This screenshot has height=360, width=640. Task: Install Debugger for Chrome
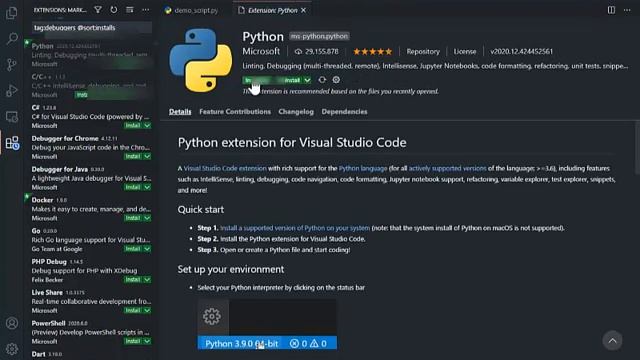(133, 157)
